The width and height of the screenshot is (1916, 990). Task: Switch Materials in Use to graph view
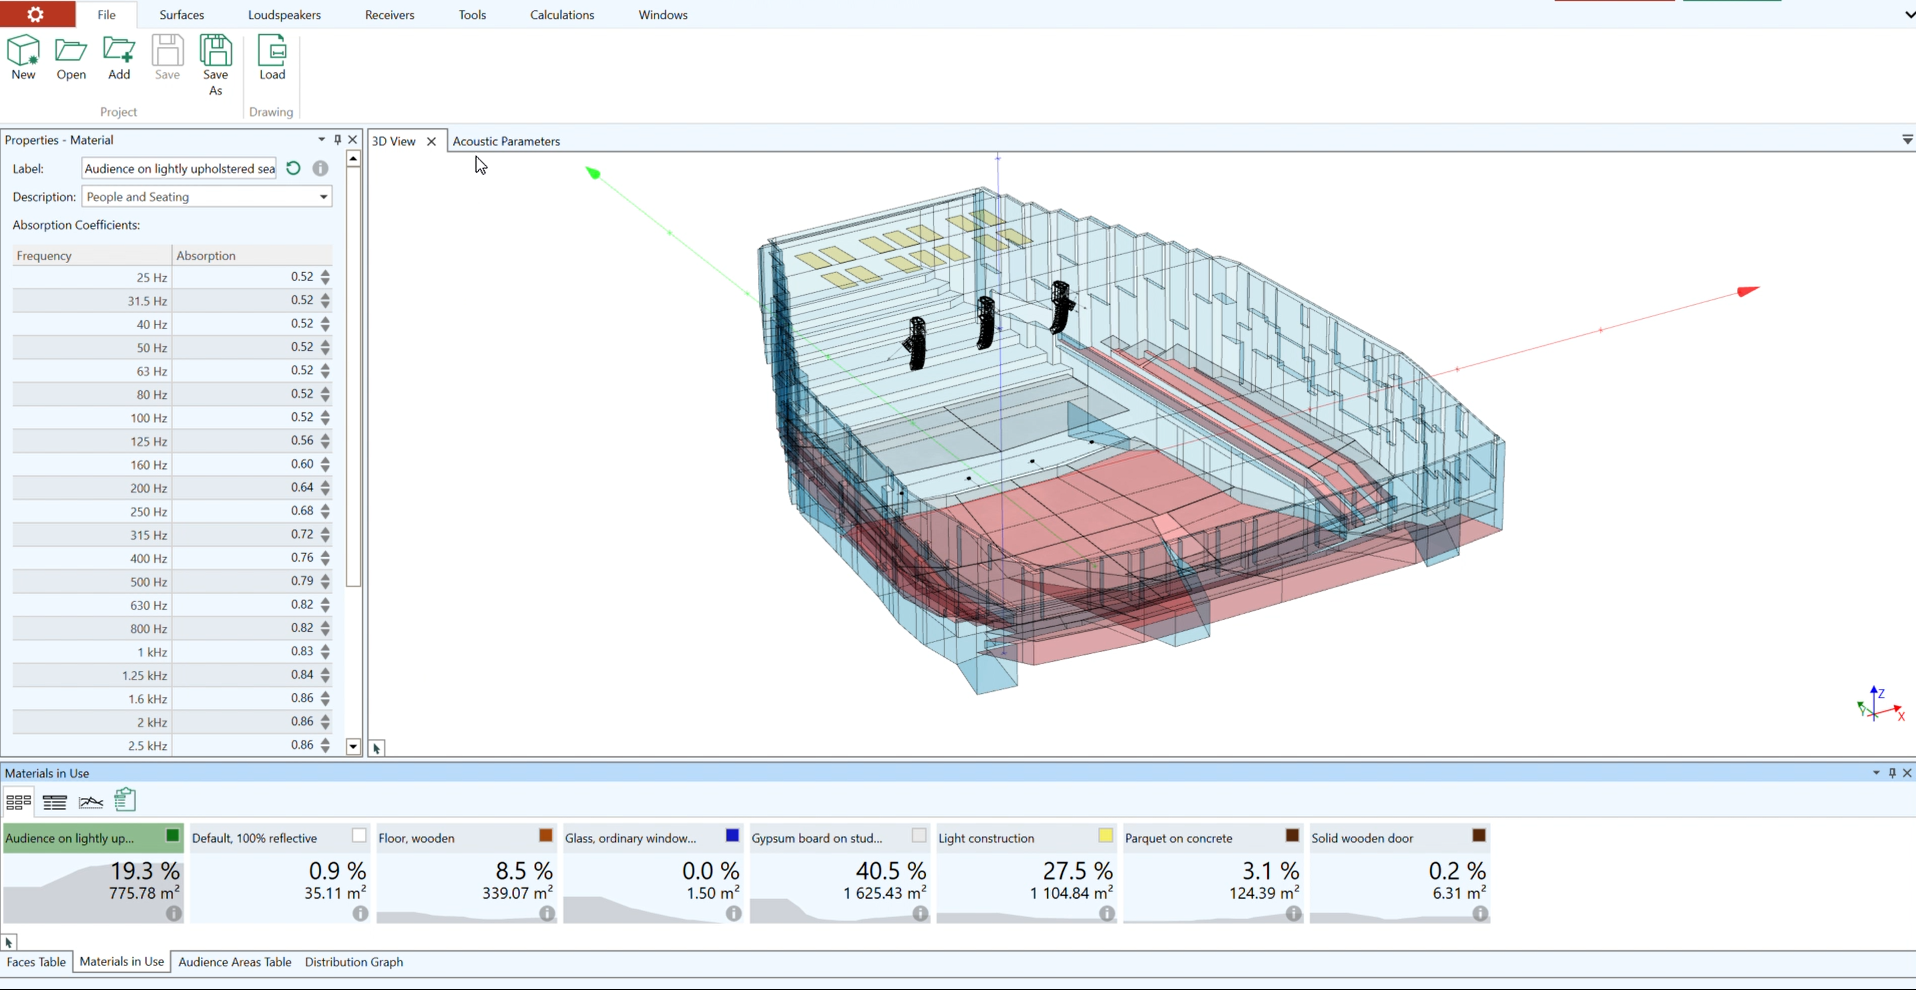[x=90, y=801]
